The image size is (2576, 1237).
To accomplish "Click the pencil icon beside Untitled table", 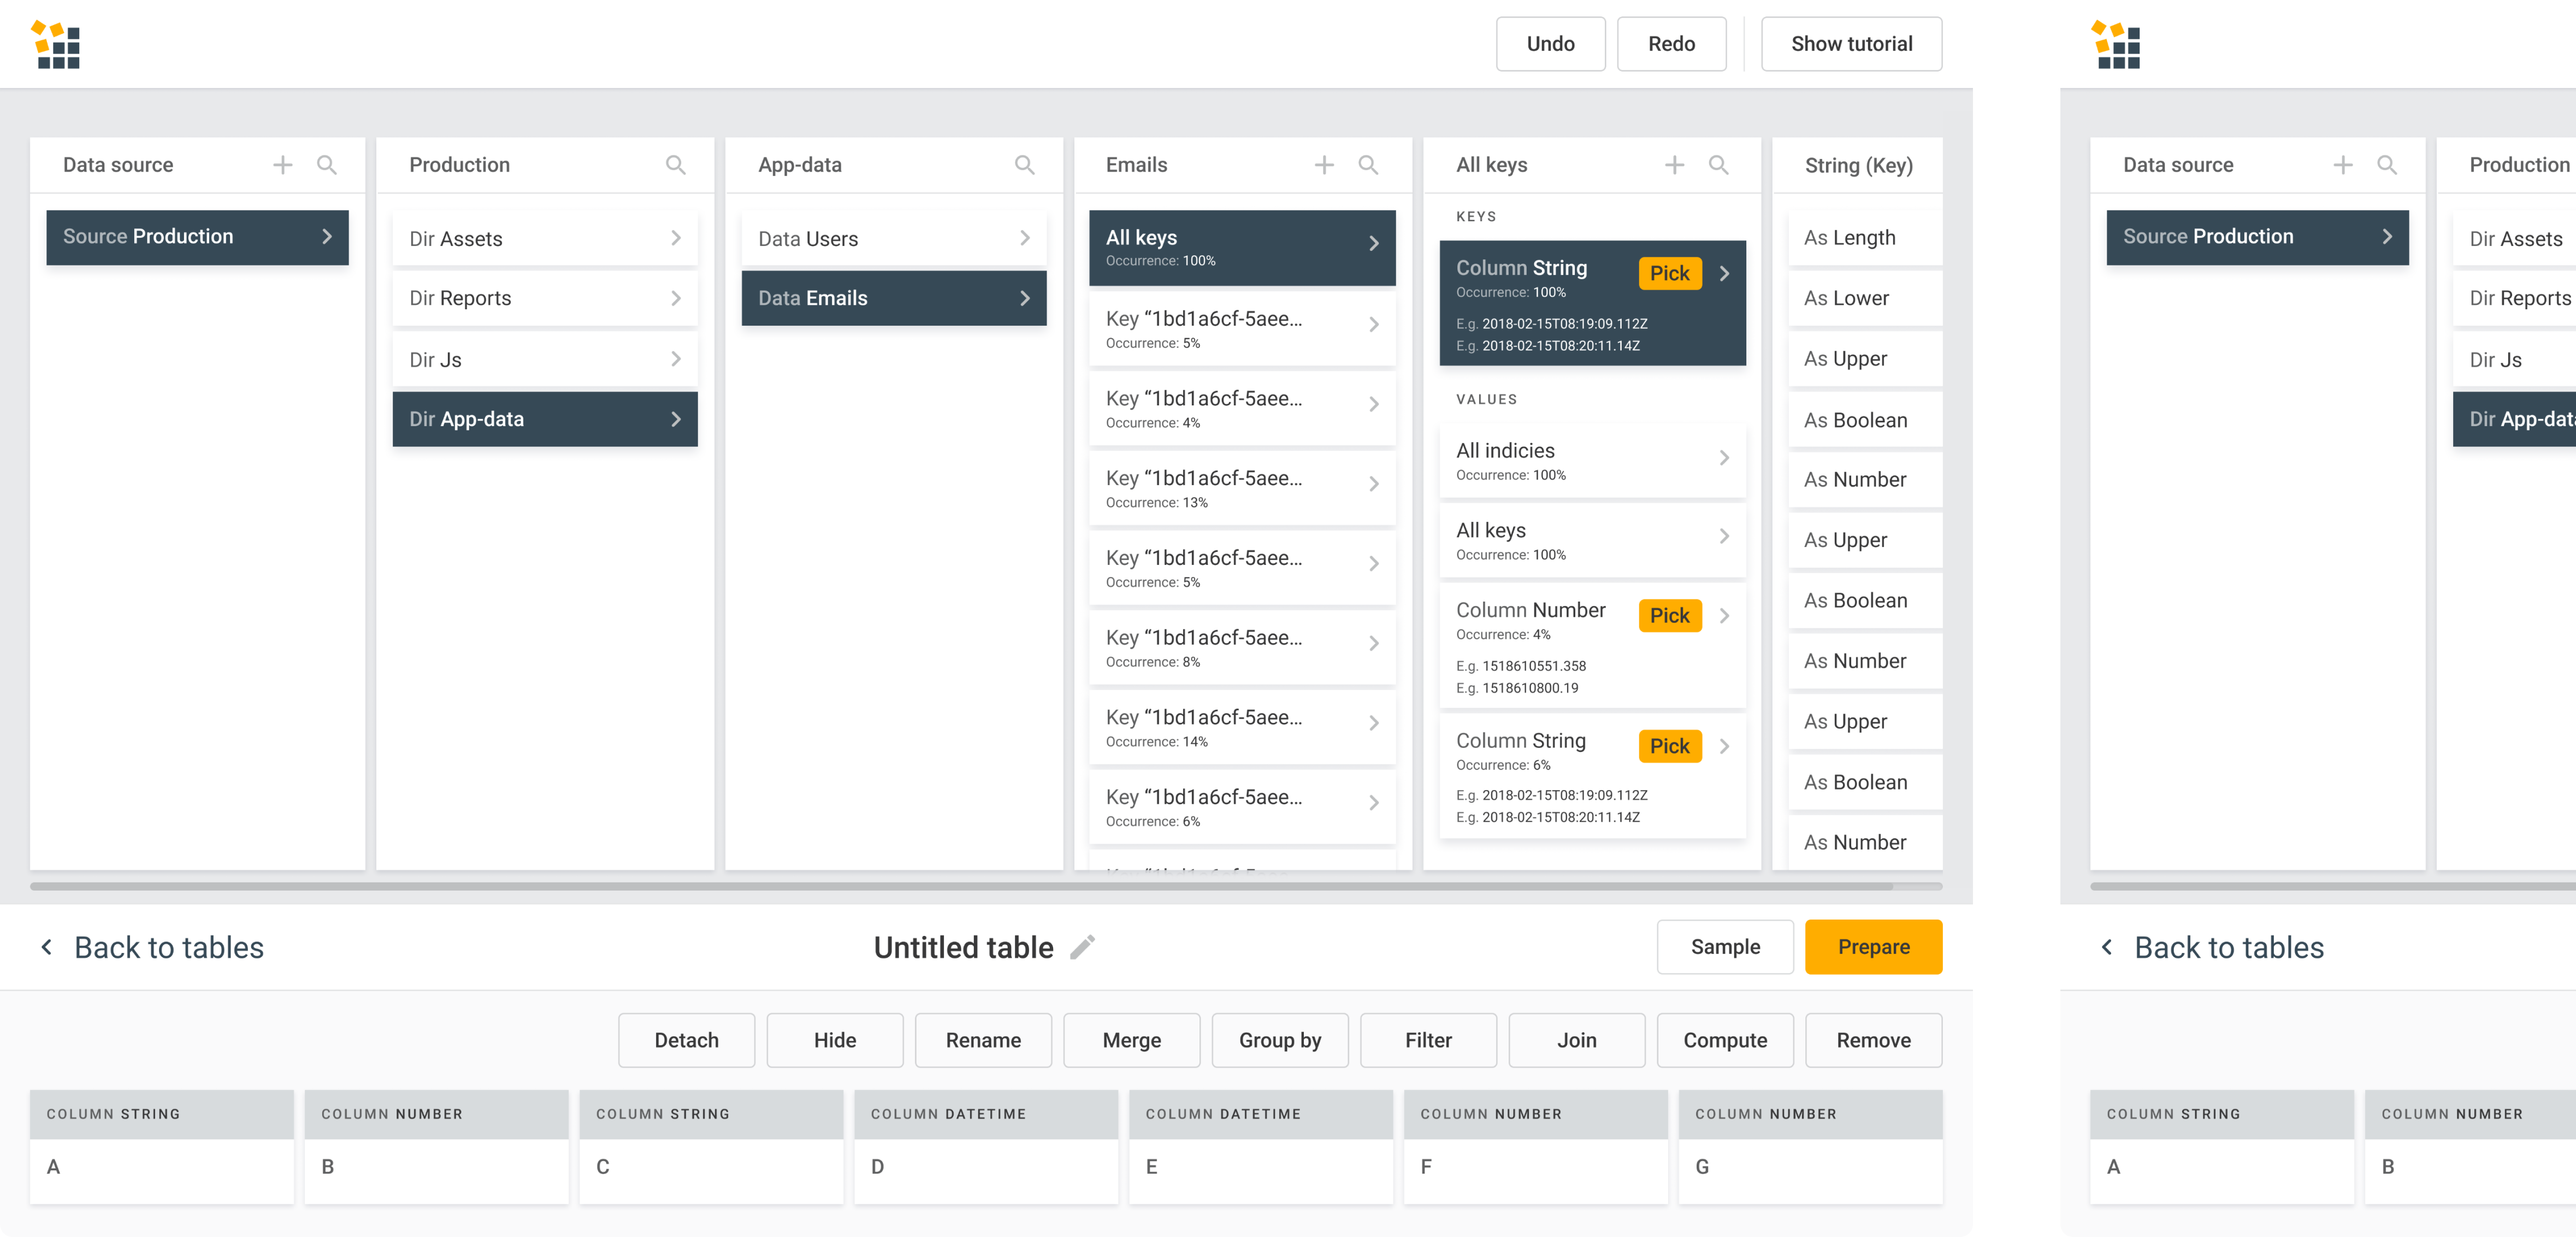I will pyautogui.click(x=1082, y=947).
